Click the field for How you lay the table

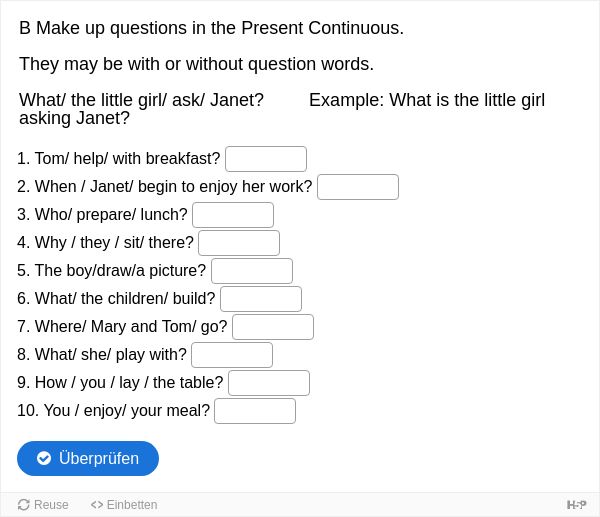click(269, 383)
